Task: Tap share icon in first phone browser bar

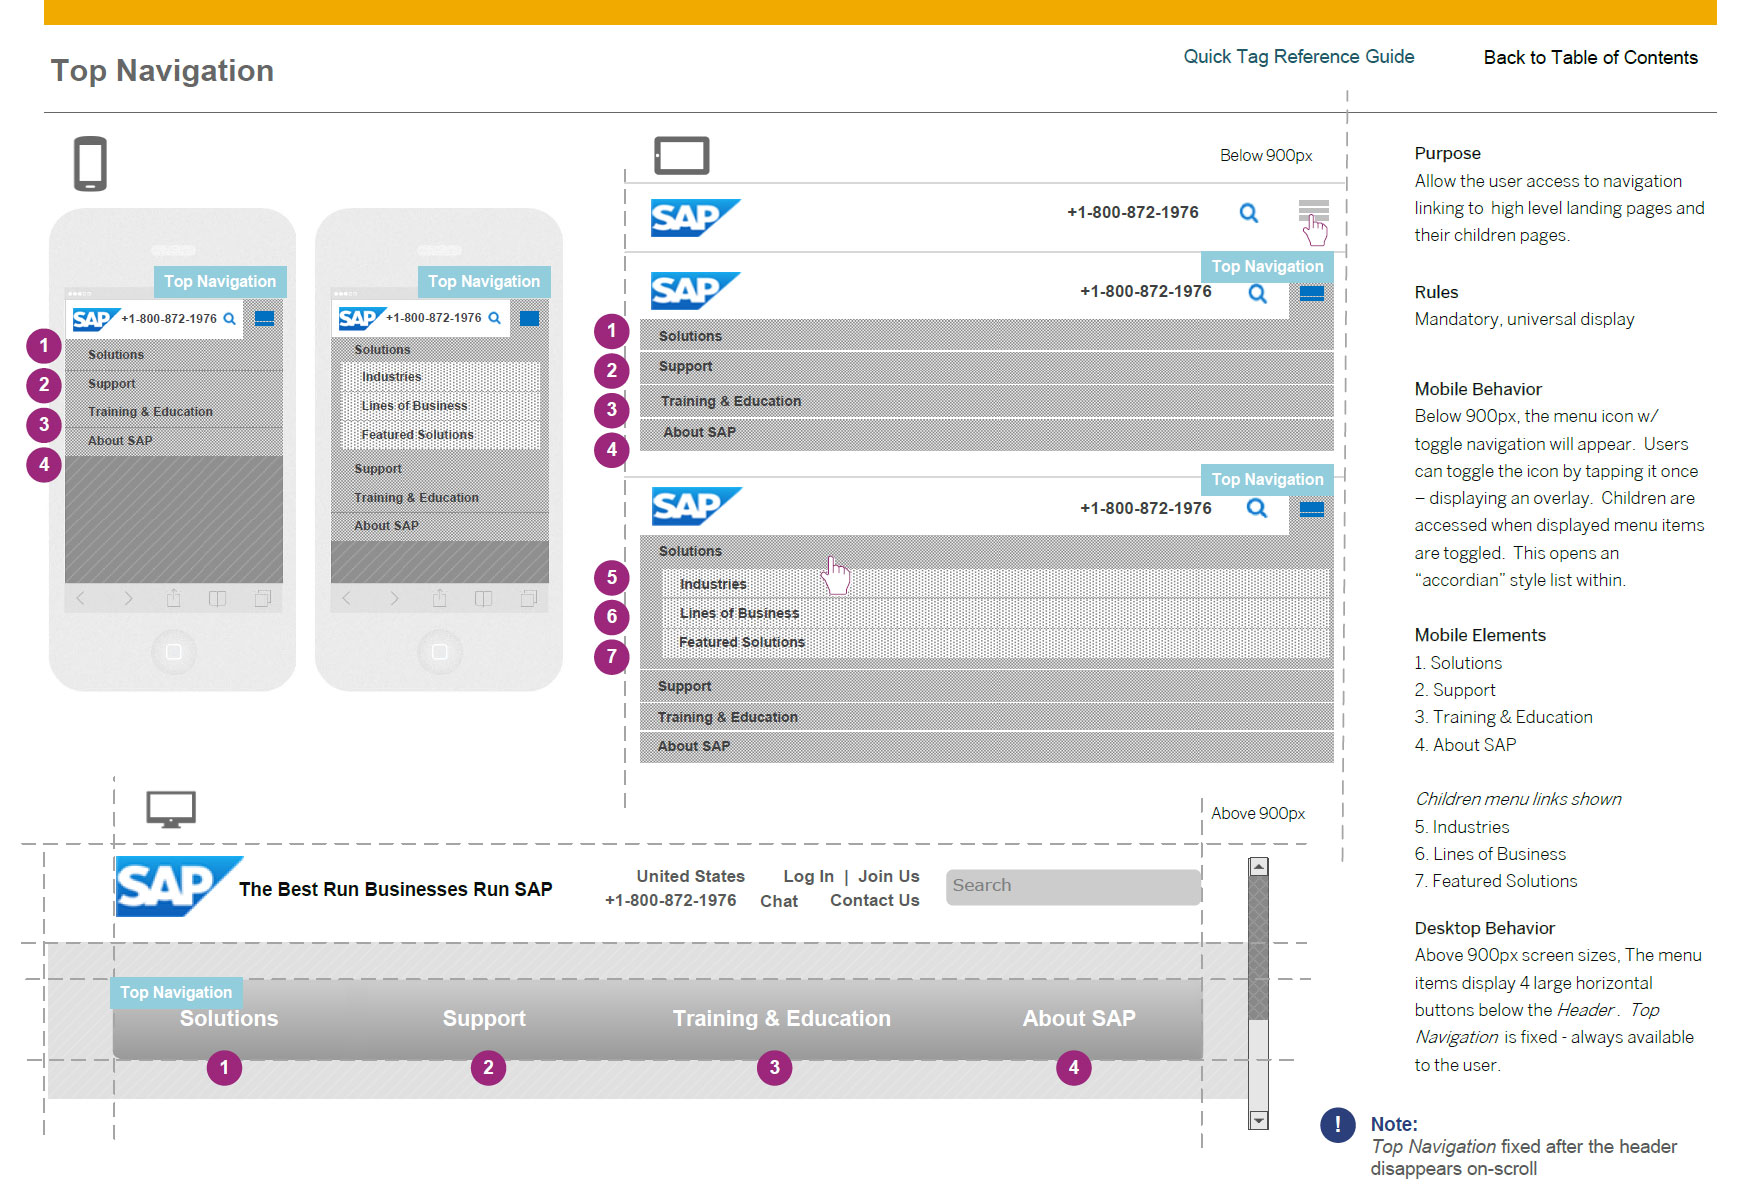Action: coord(173,597)
